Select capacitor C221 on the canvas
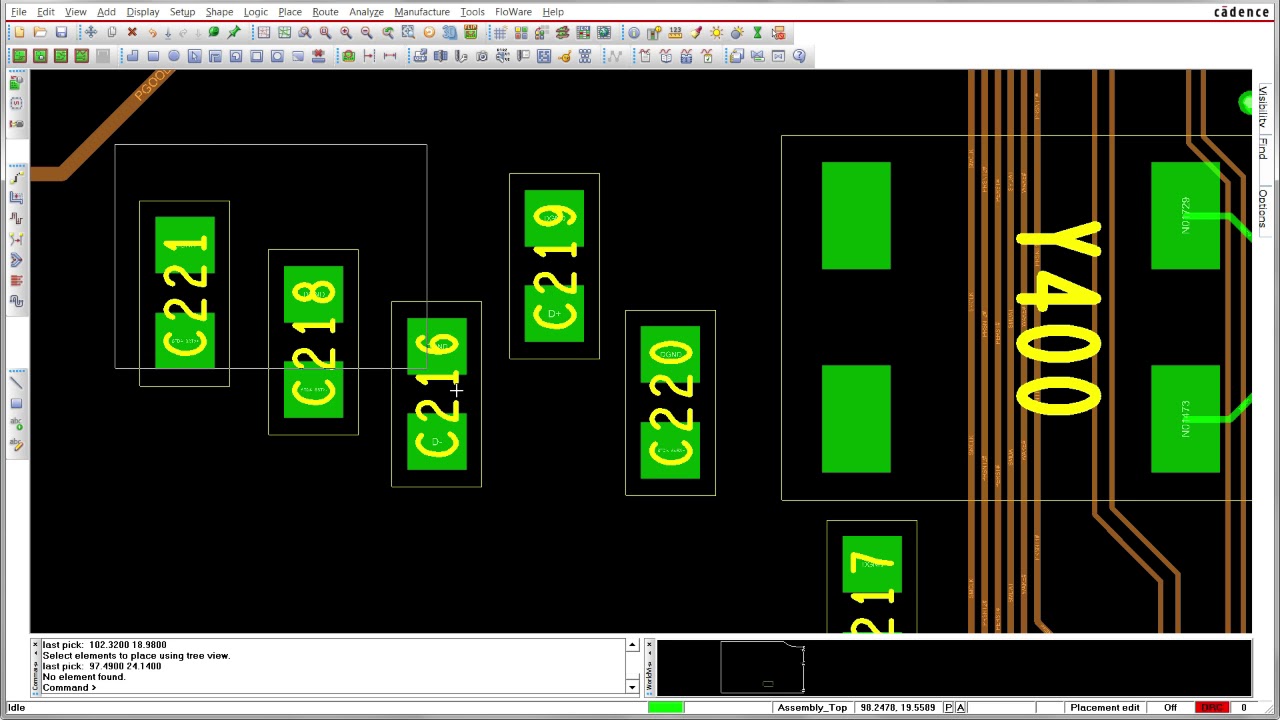The image size is (1280, 720). pyautogui.click(x=184, y=294)
